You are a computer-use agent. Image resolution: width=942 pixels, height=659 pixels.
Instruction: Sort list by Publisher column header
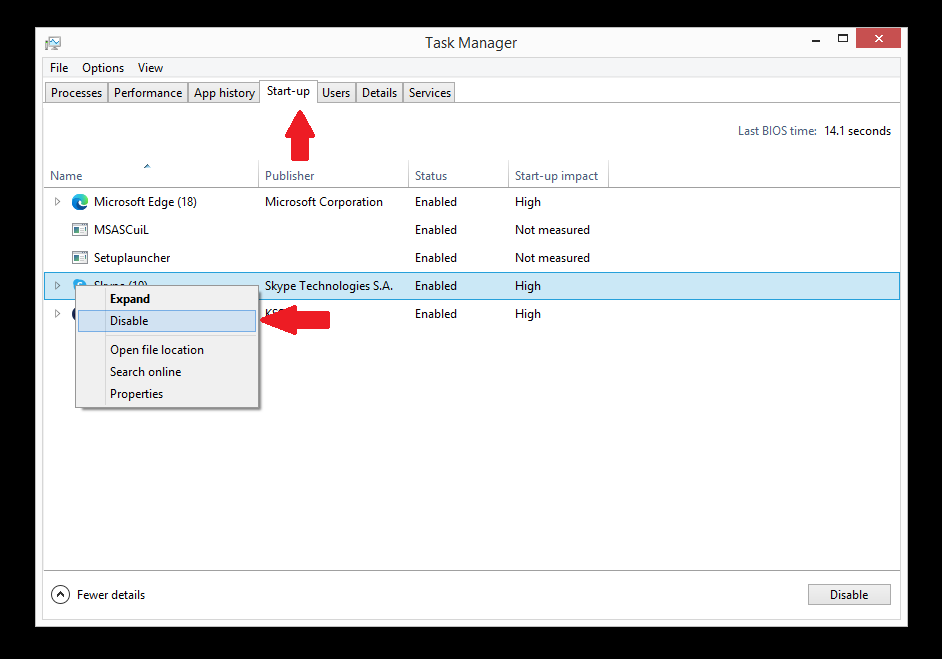[290, 176]
